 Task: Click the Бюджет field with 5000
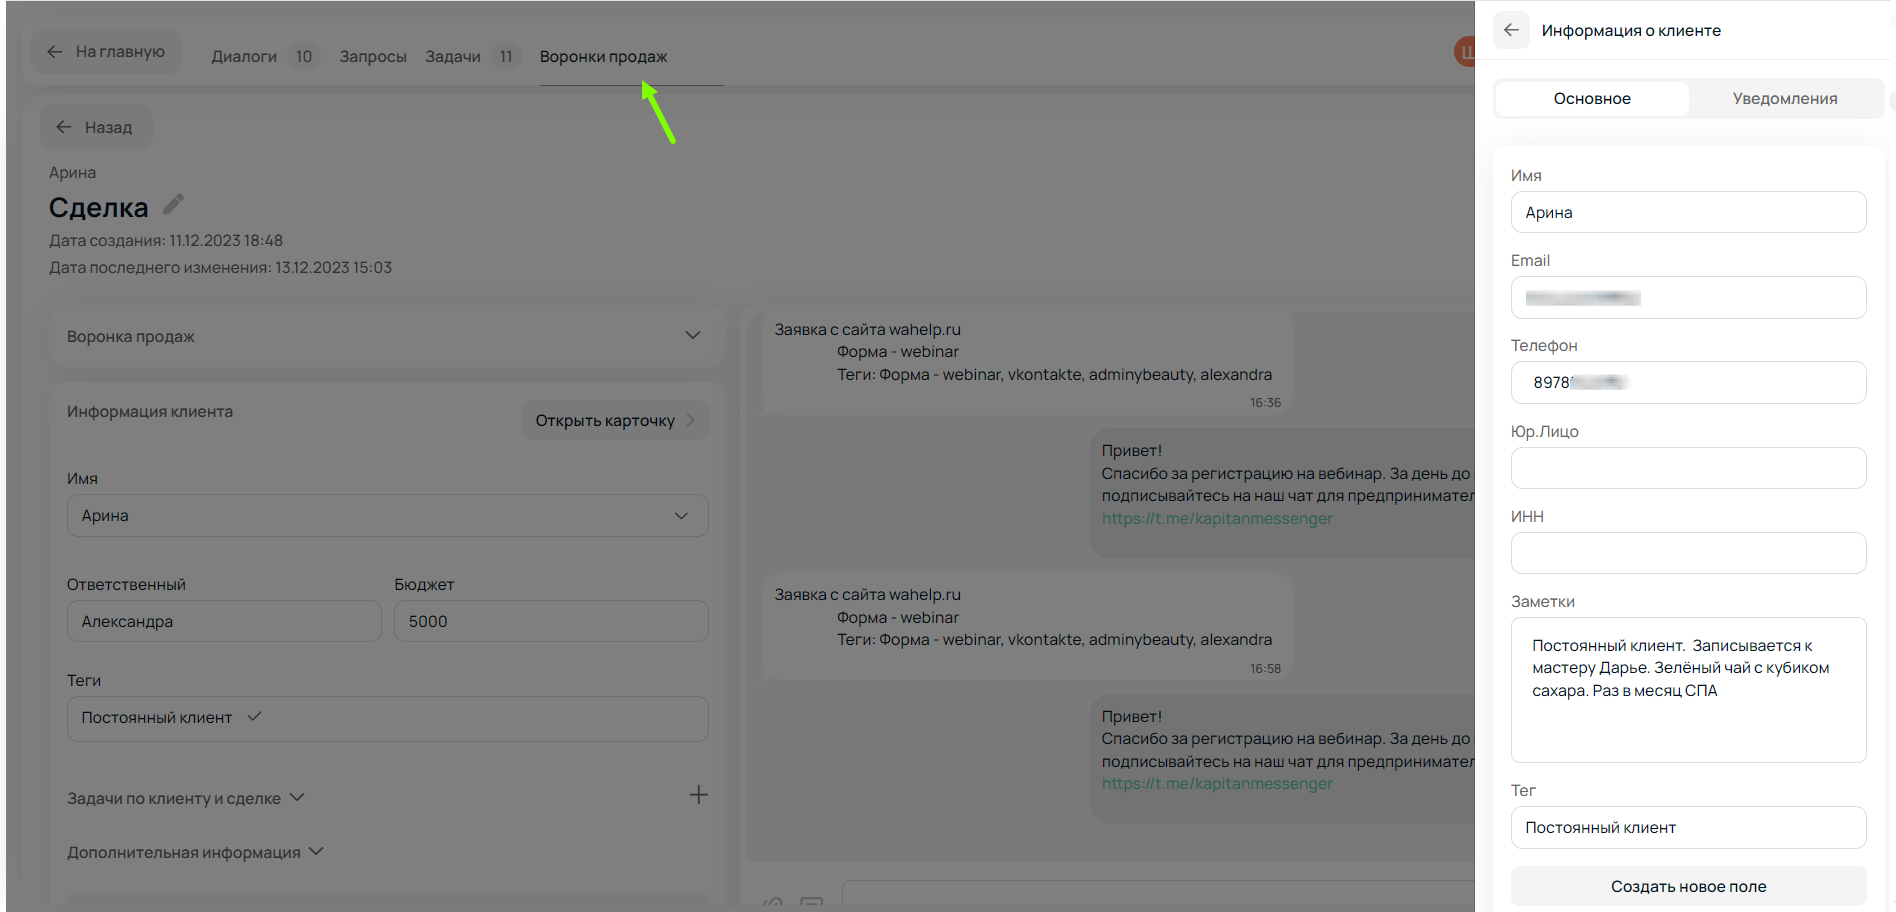550,622
